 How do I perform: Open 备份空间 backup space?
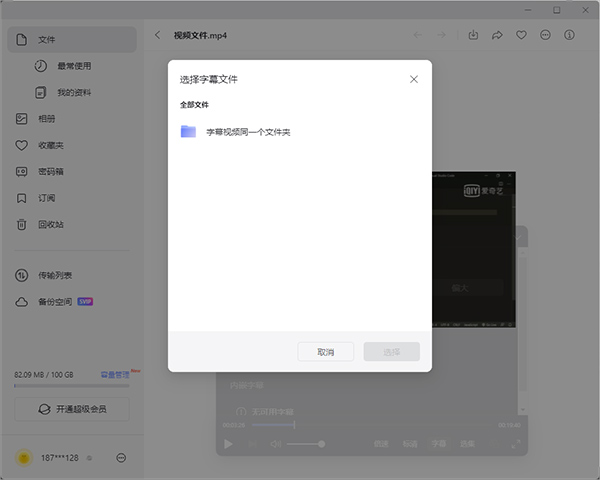(55, 301)
